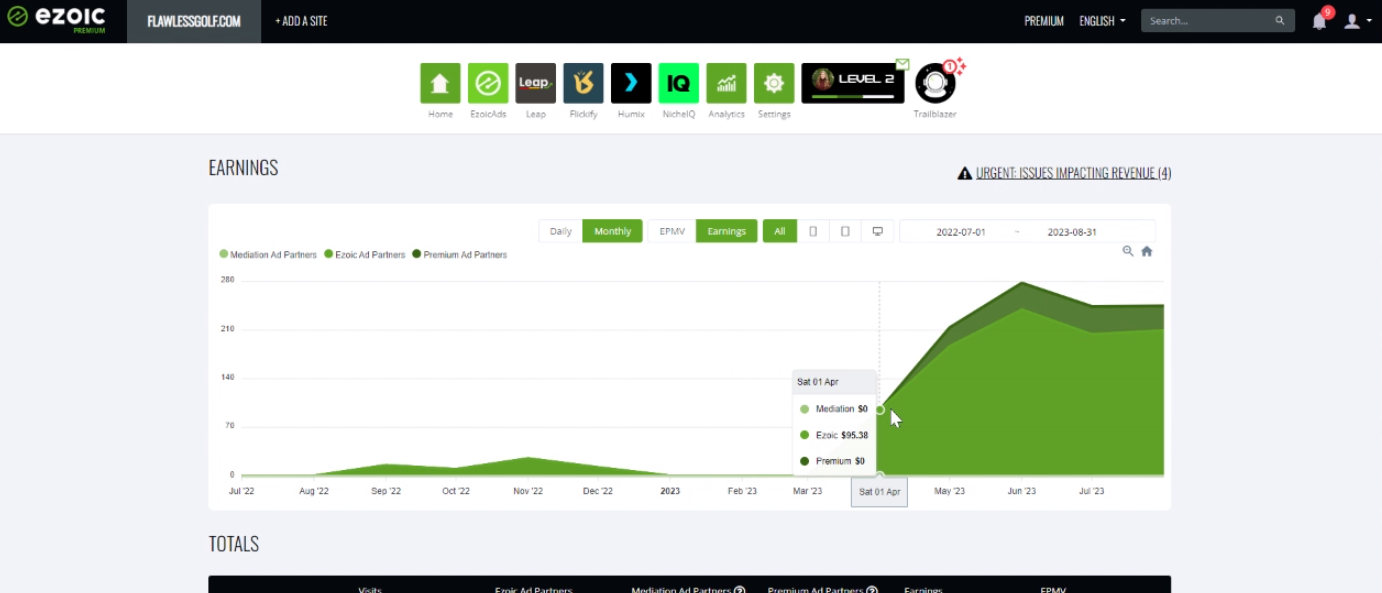Image resolution: width=1382 pixels, height=593 pixels.
Task: Edit the end date 2023-08-31
Action: coord(1072,232)
